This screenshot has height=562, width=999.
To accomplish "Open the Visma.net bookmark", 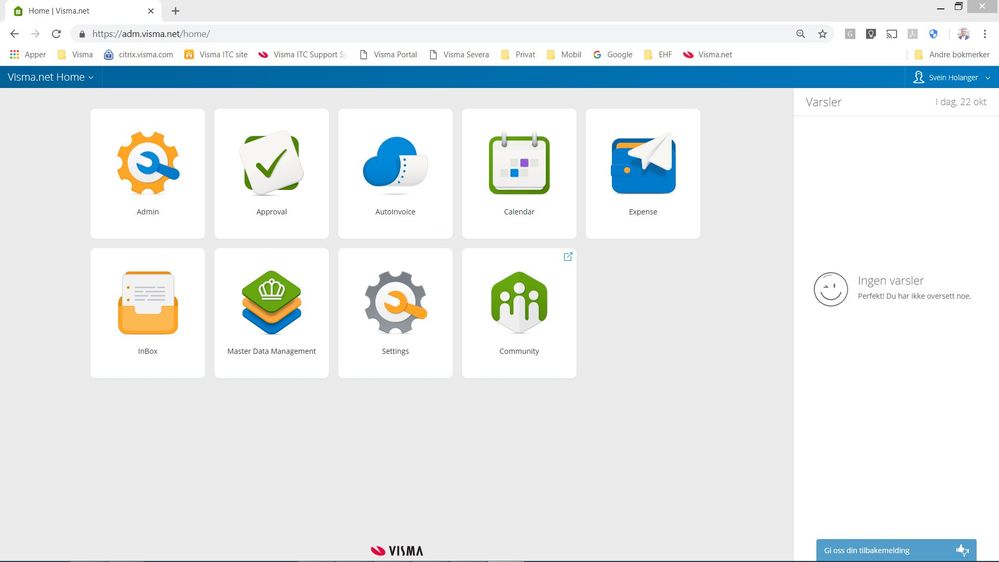I will 707,55.
